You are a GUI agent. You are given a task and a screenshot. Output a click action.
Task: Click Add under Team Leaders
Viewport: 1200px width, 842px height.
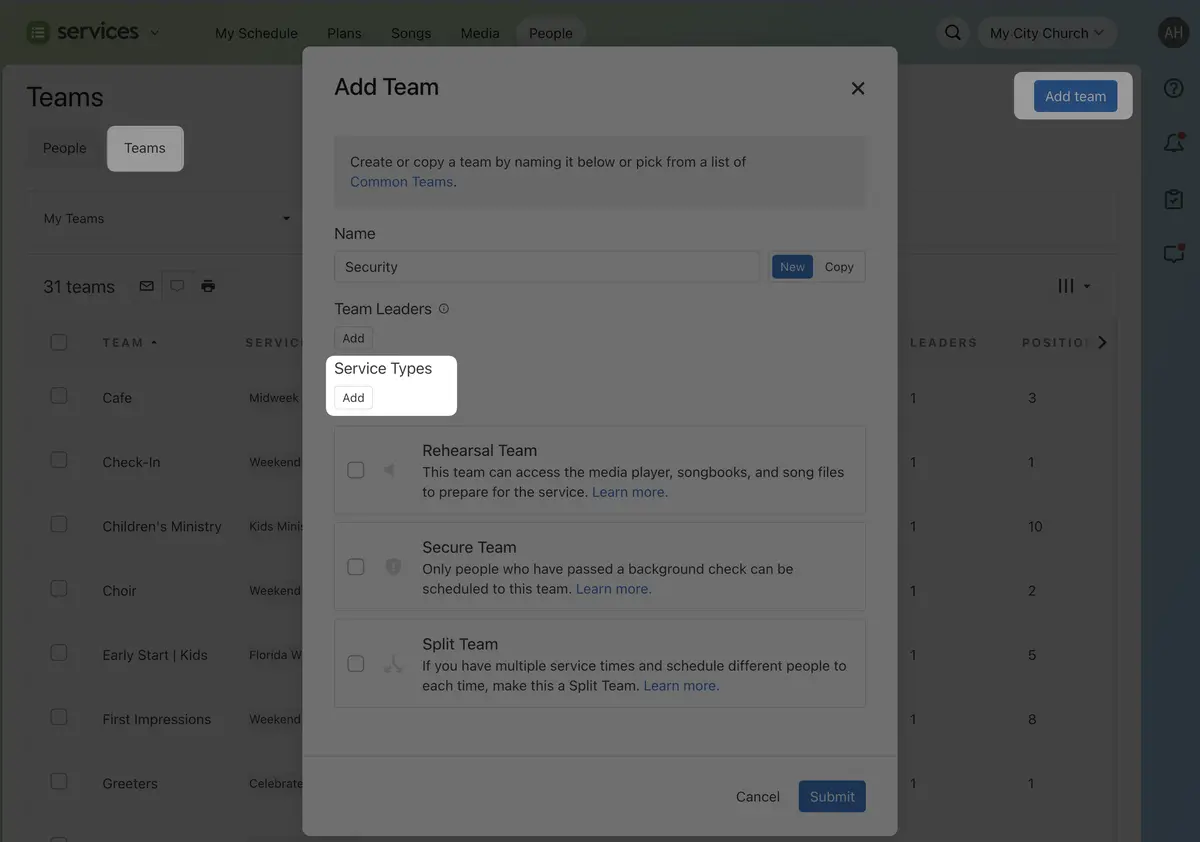pos(354,338)
